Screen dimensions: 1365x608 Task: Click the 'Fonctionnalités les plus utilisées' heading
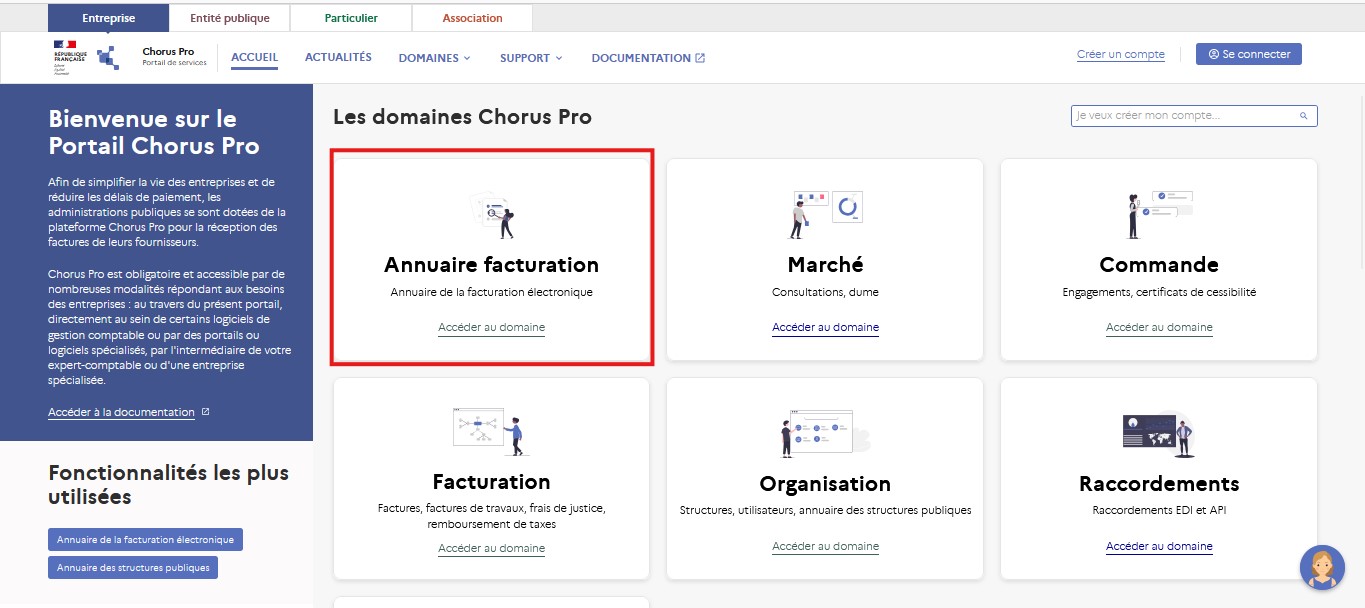click(168, 485)
